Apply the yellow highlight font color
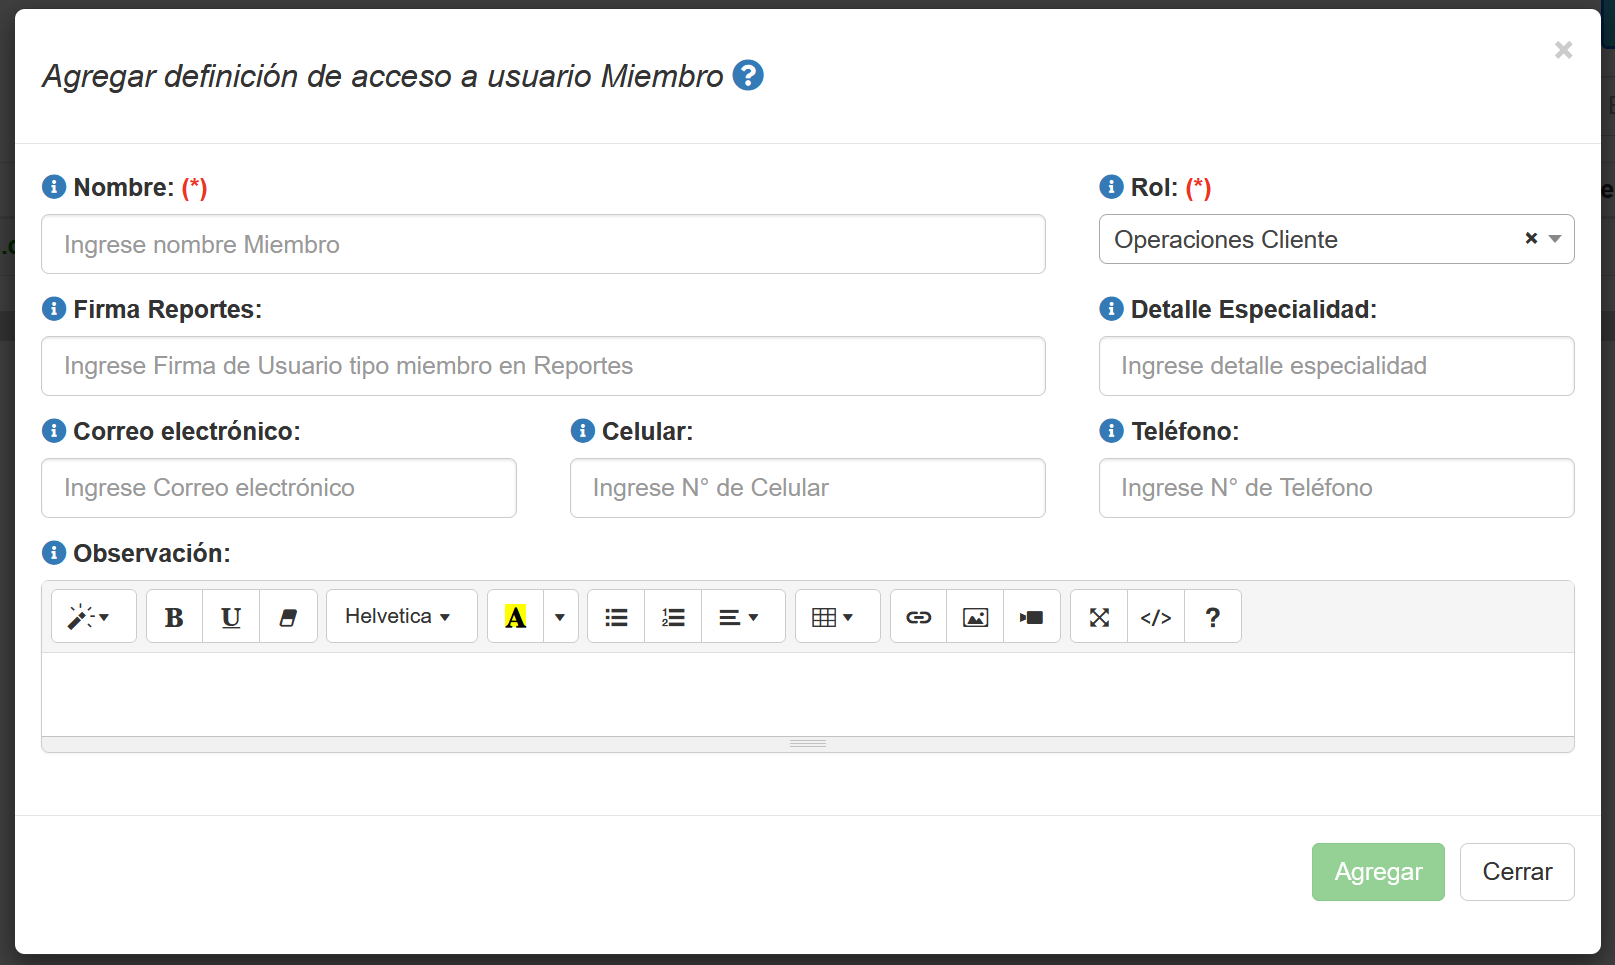This screenshot has height=965, width=1615. pyautogui.click(x=516, y=617)
